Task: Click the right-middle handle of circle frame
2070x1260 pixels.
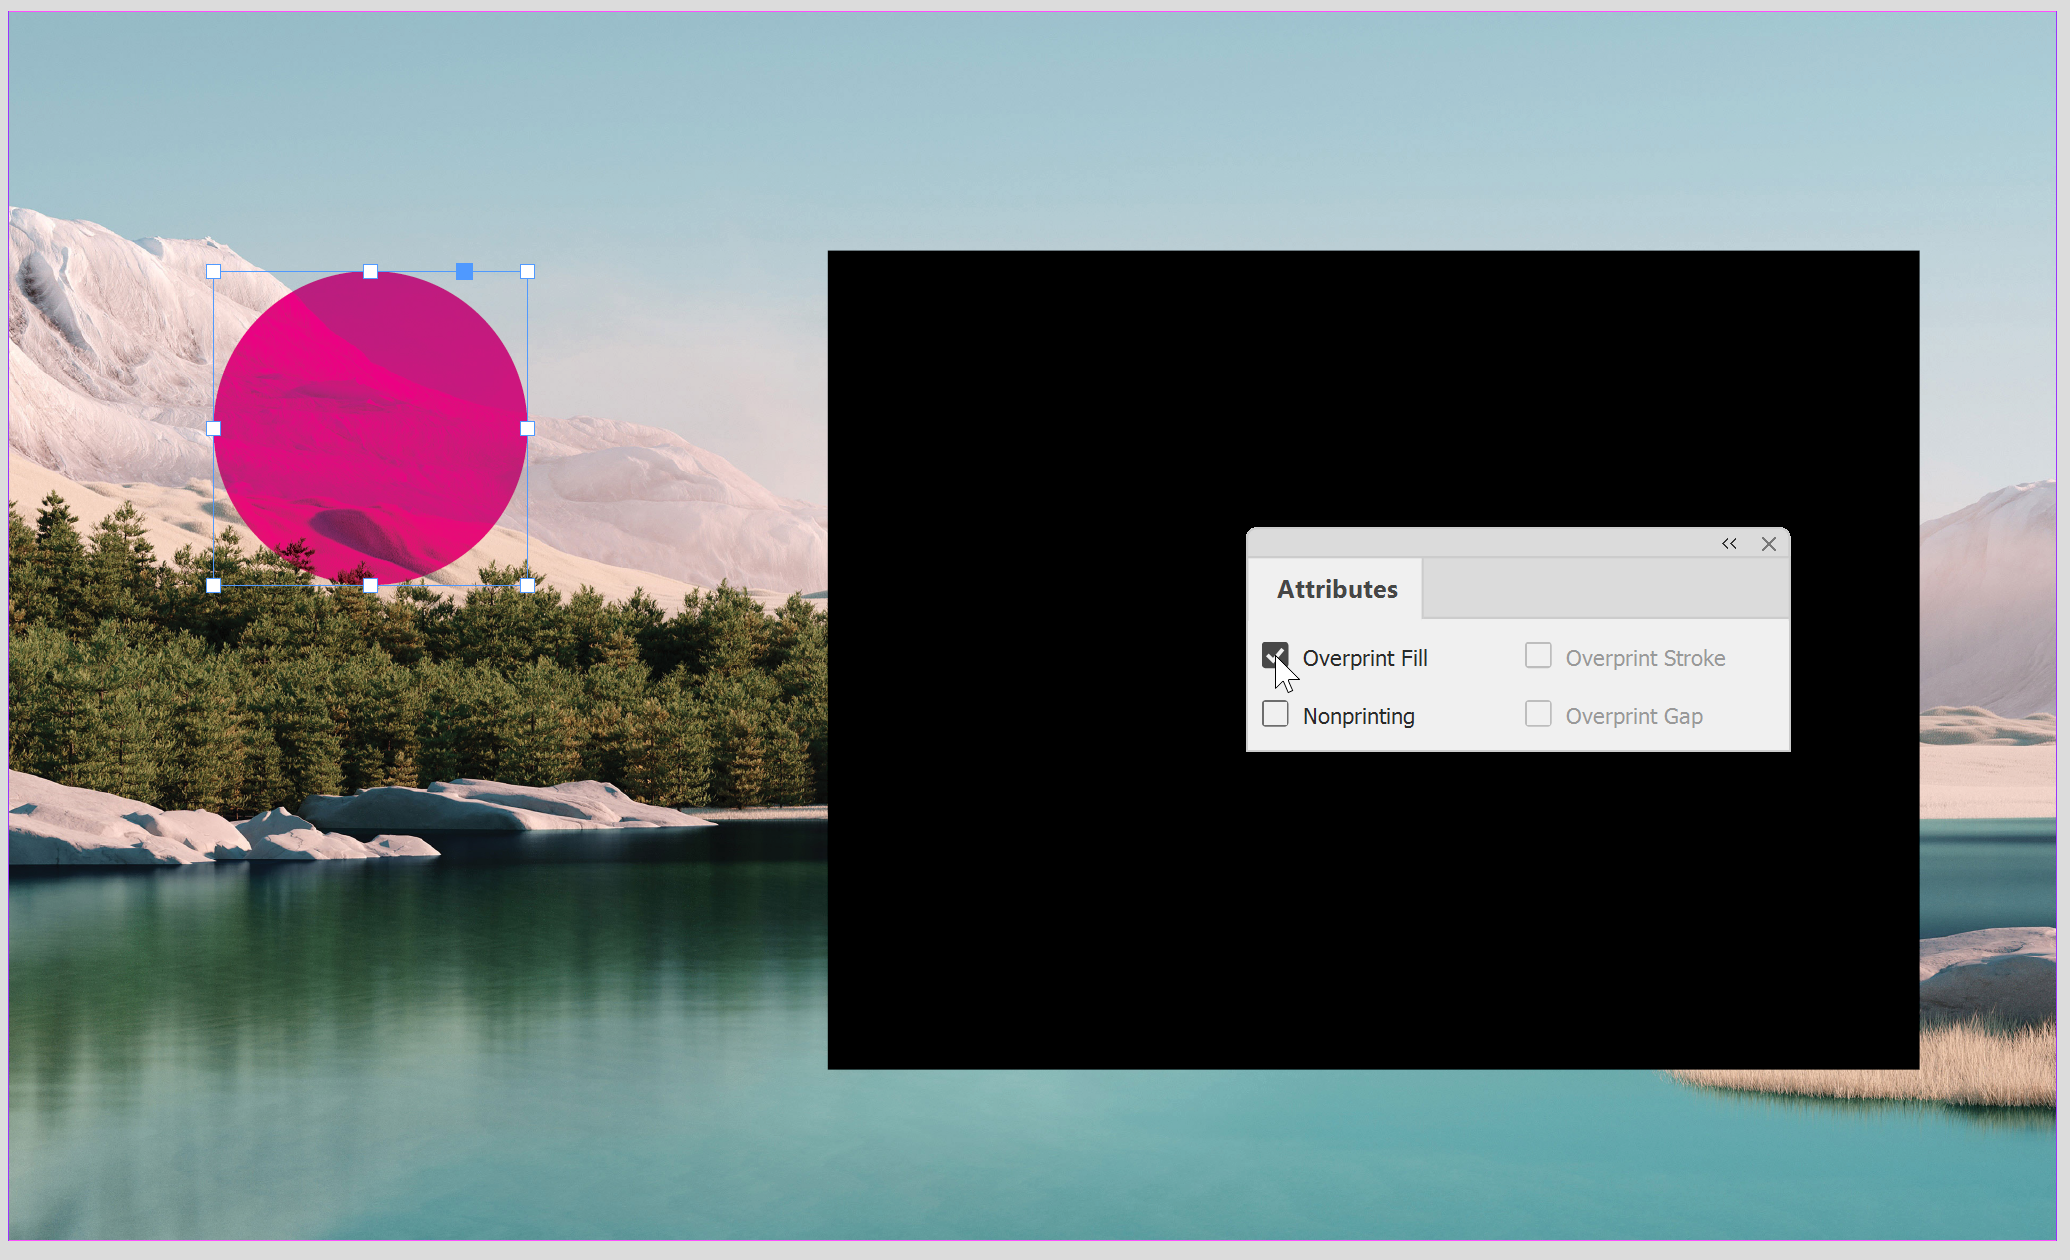Action: 528,428
